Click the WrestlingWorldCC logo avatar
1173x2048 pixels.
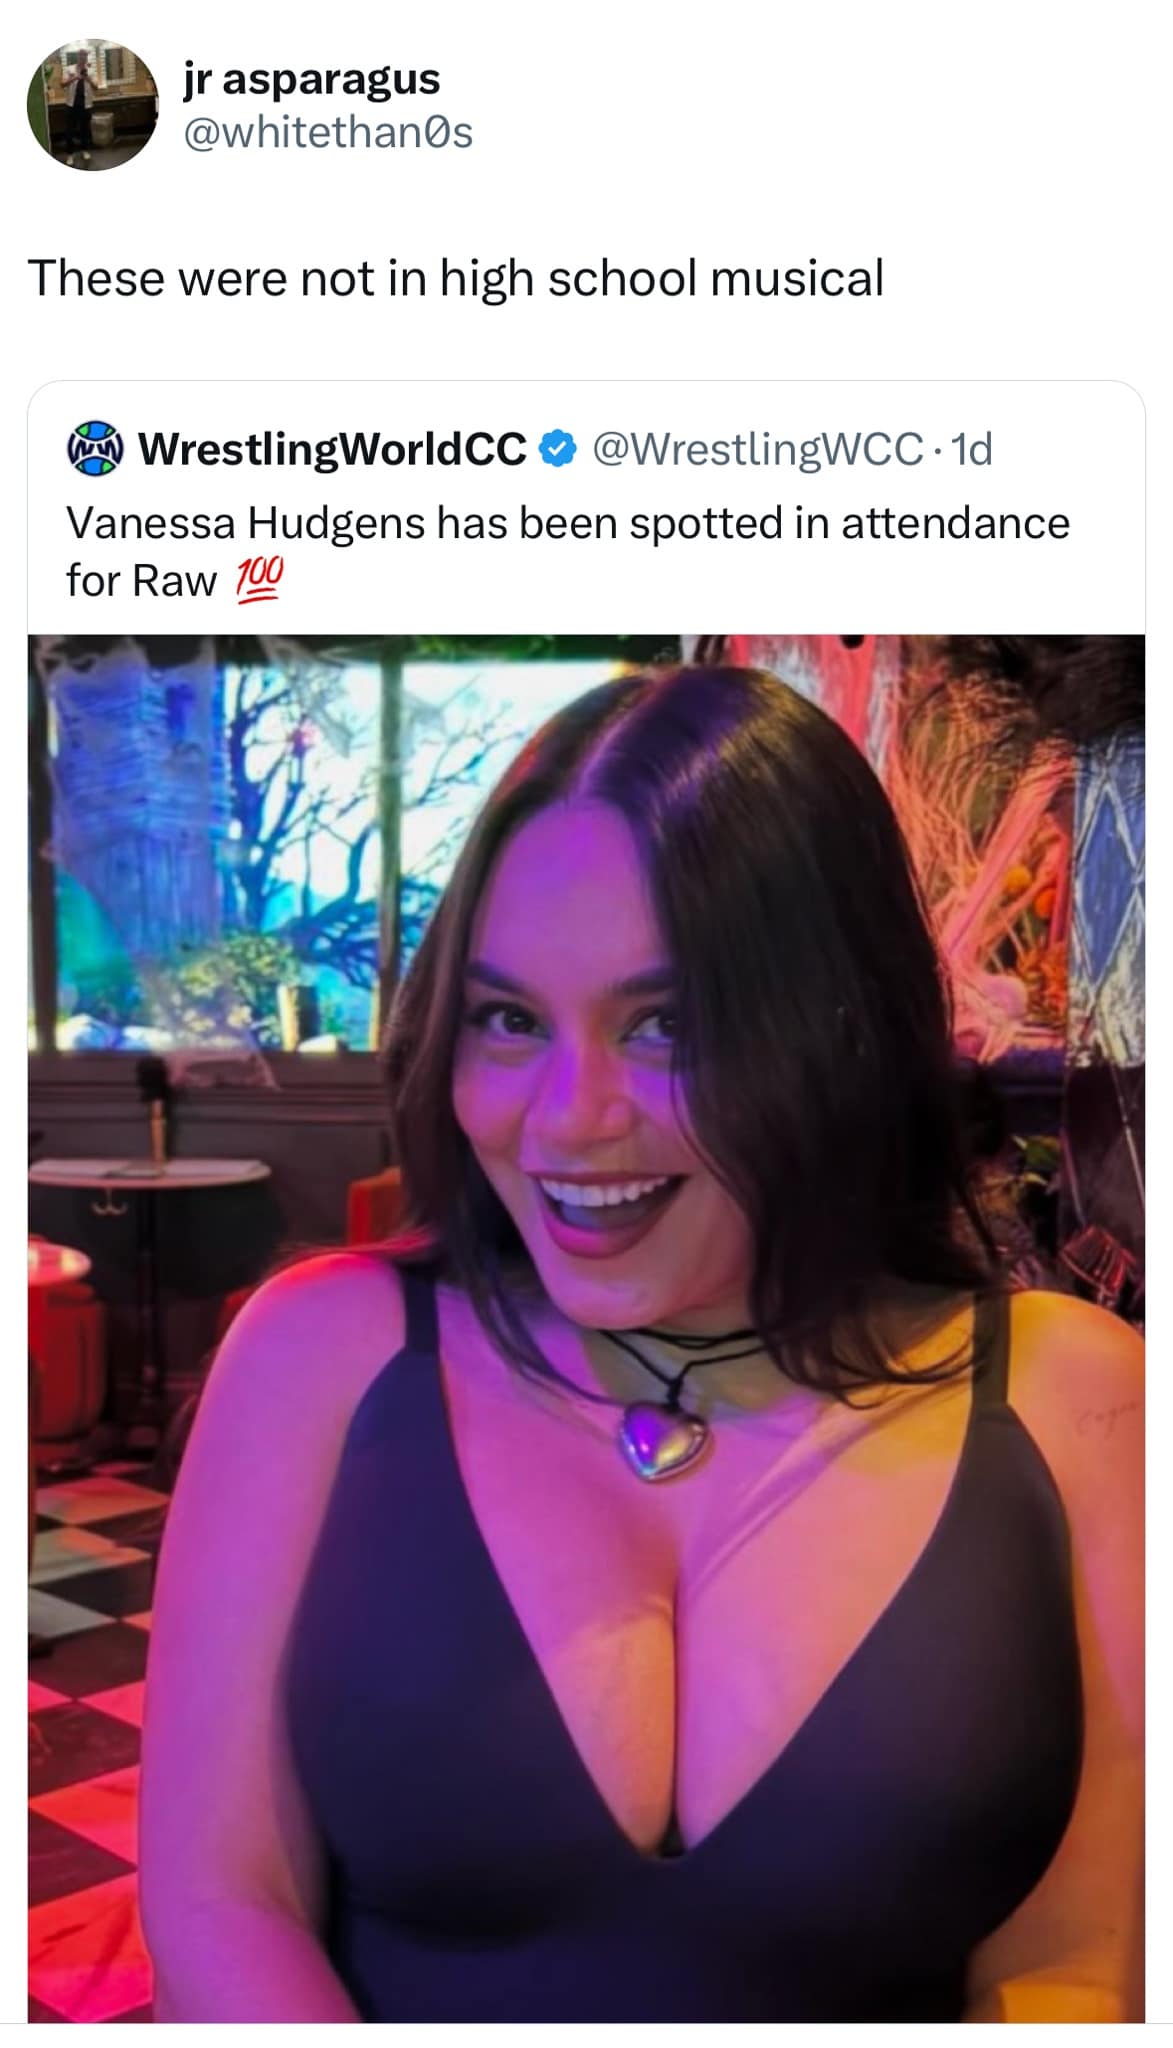[93, 449]
